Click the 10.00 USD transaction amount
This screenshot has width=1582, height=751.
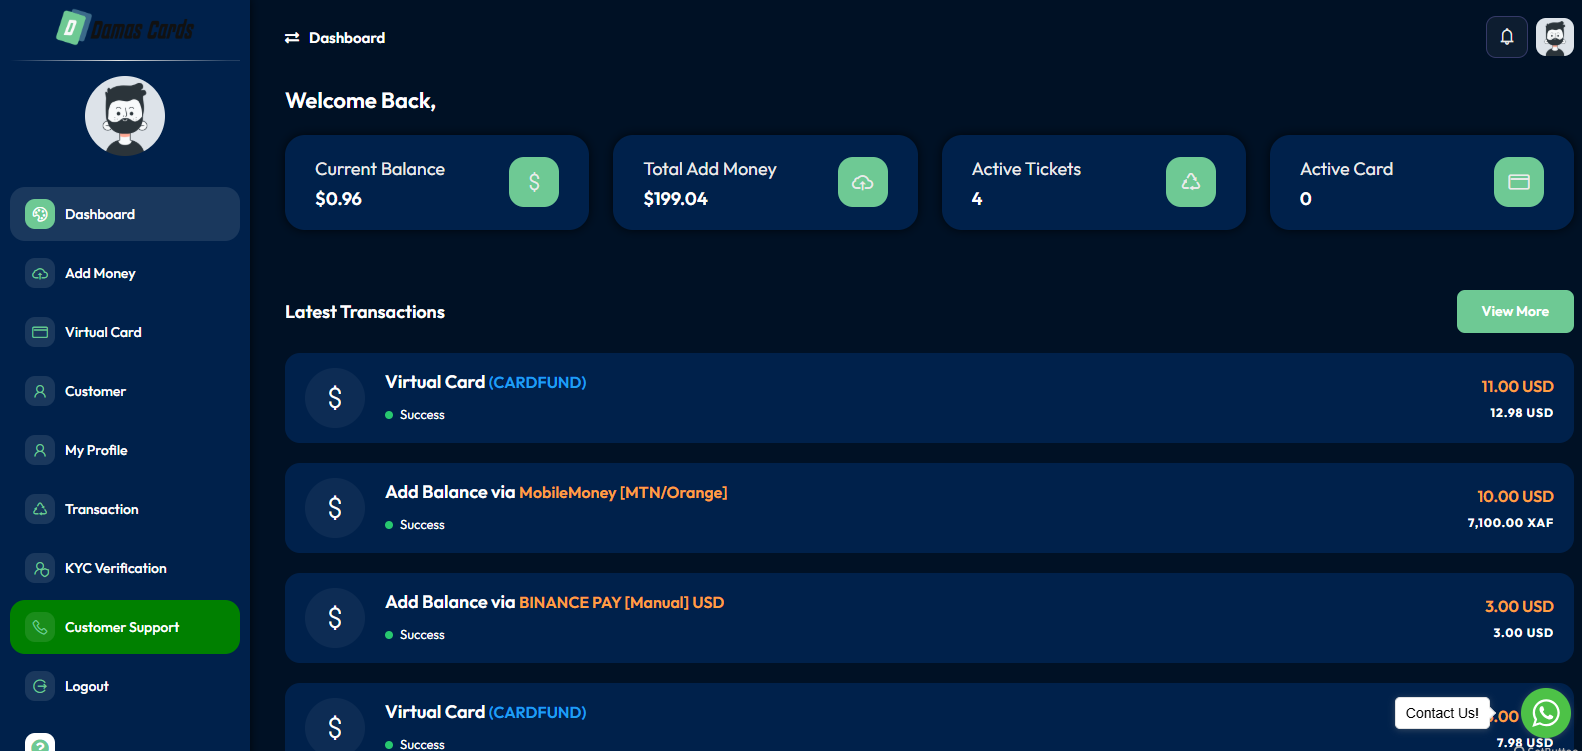1515,496
